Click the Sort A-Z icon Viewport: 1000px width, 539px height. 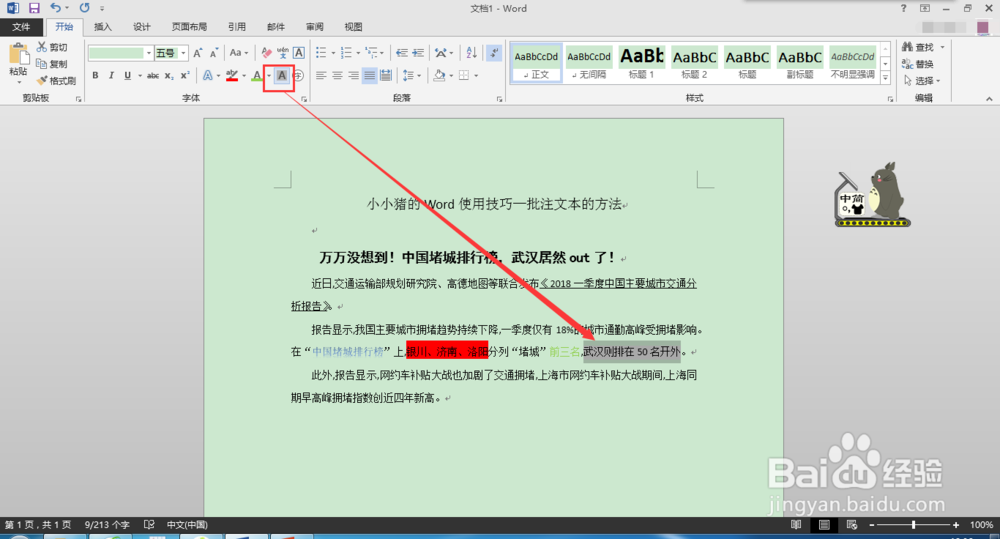pyautogui.click(x=471, y=53)
